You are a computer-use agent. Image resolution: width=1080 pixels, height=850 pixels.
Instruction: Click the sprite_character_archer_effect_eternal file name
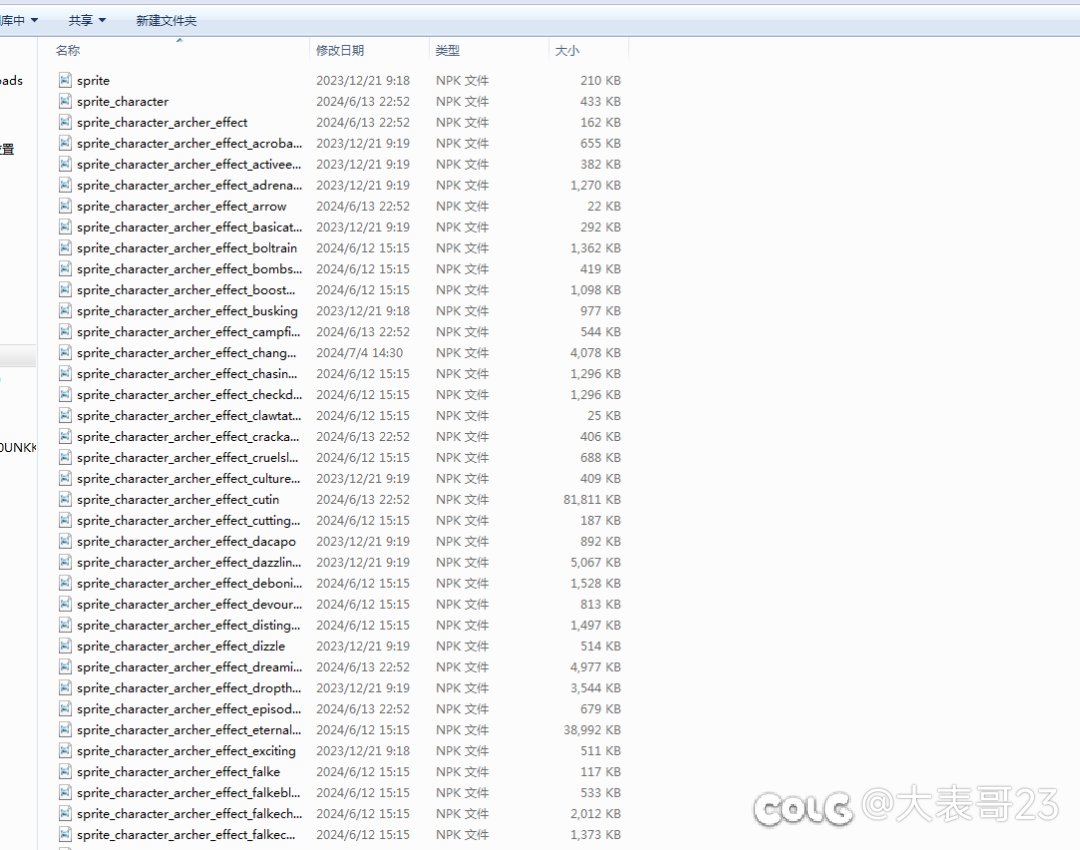(189, 729)
